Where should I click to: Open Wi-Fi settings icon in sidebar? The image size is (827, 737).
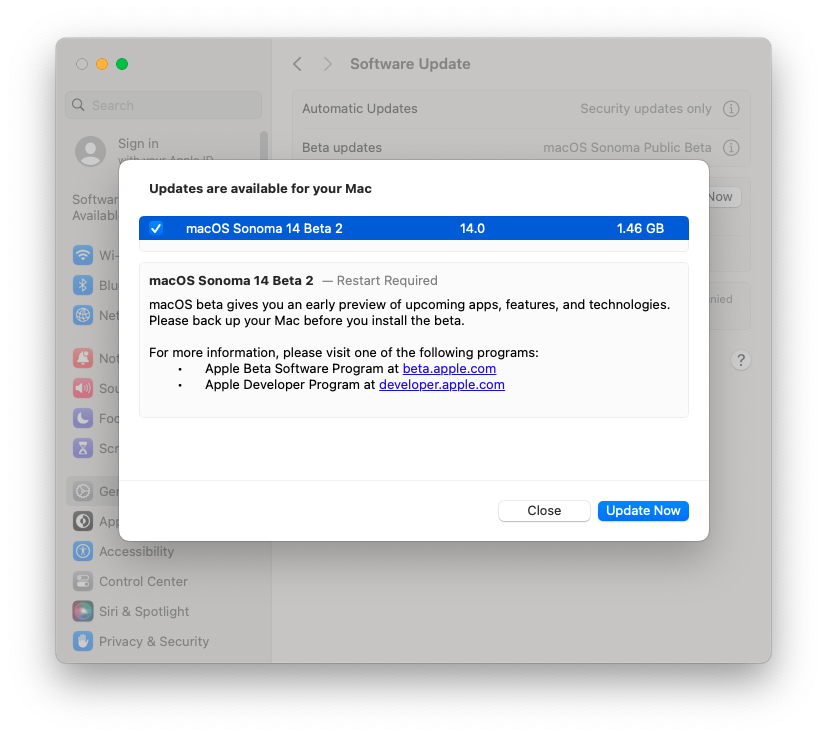[x=83, y=255]
